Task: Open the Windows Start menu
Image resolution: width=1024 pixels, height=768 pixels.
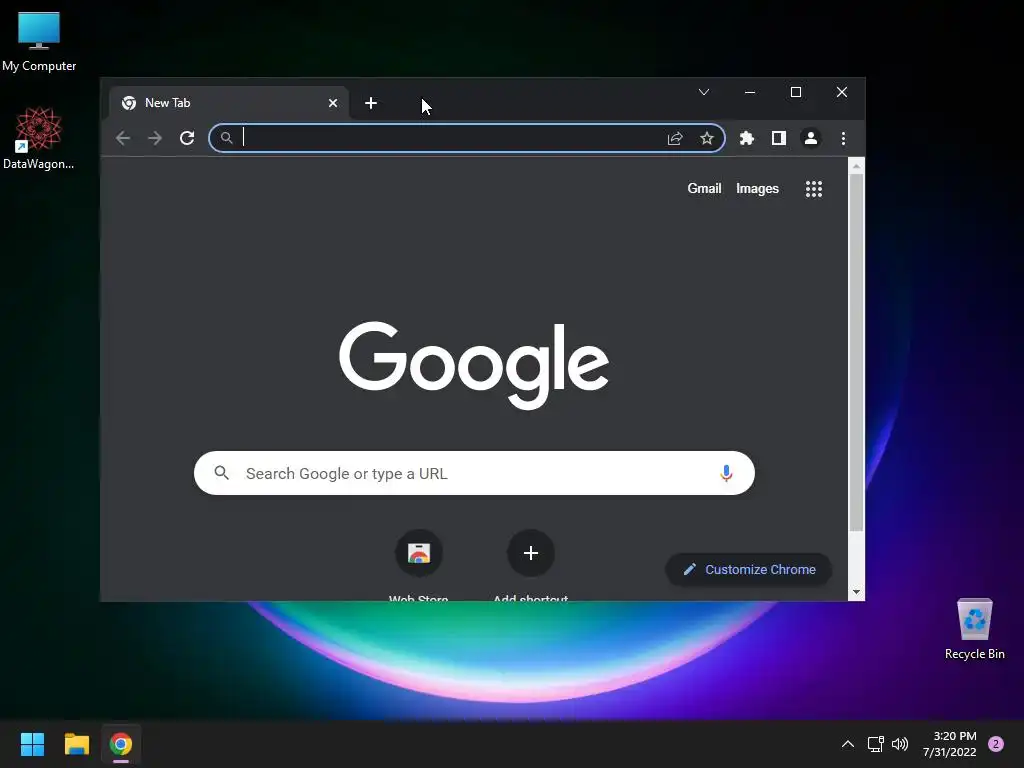Action: [32, 744]
